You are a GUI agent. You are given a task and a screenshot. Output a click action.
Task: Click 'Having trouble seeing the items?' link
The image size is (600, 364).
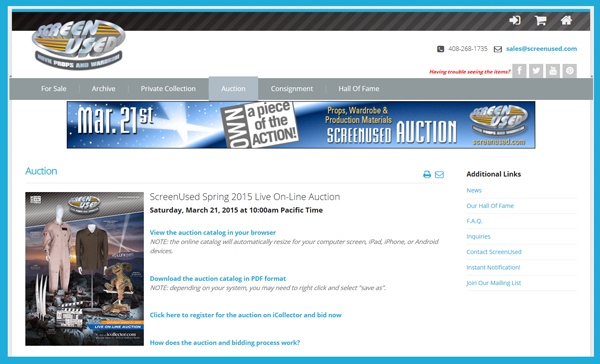470,72
